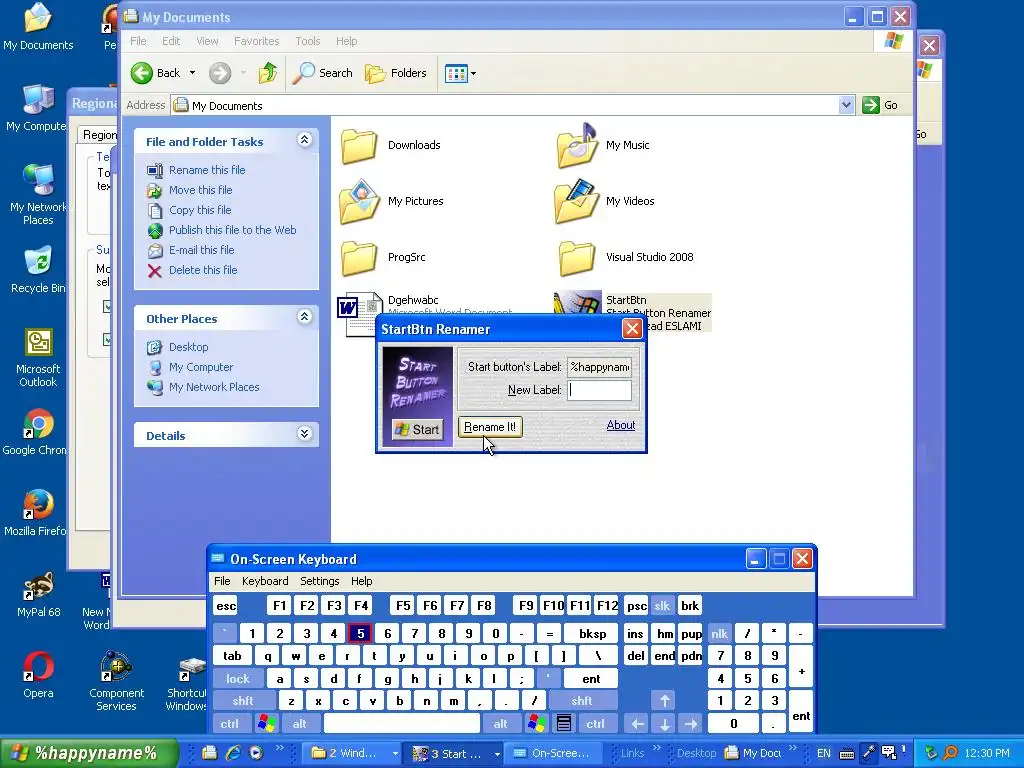Collapse File and Folder Tasks panel
1024x768 pixels.
pyautogui.click(x=304, y=140)
